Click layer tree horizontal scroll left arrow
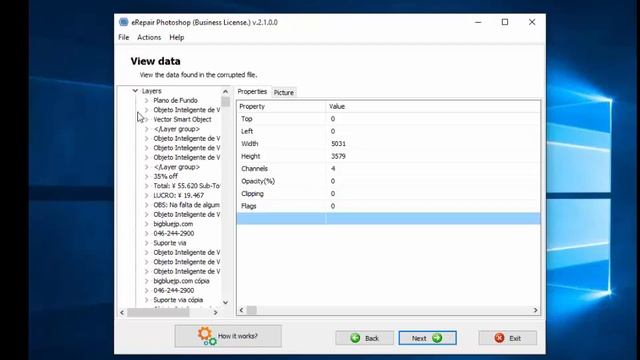Viewport: 640px width, 360px height. point(122,313)
